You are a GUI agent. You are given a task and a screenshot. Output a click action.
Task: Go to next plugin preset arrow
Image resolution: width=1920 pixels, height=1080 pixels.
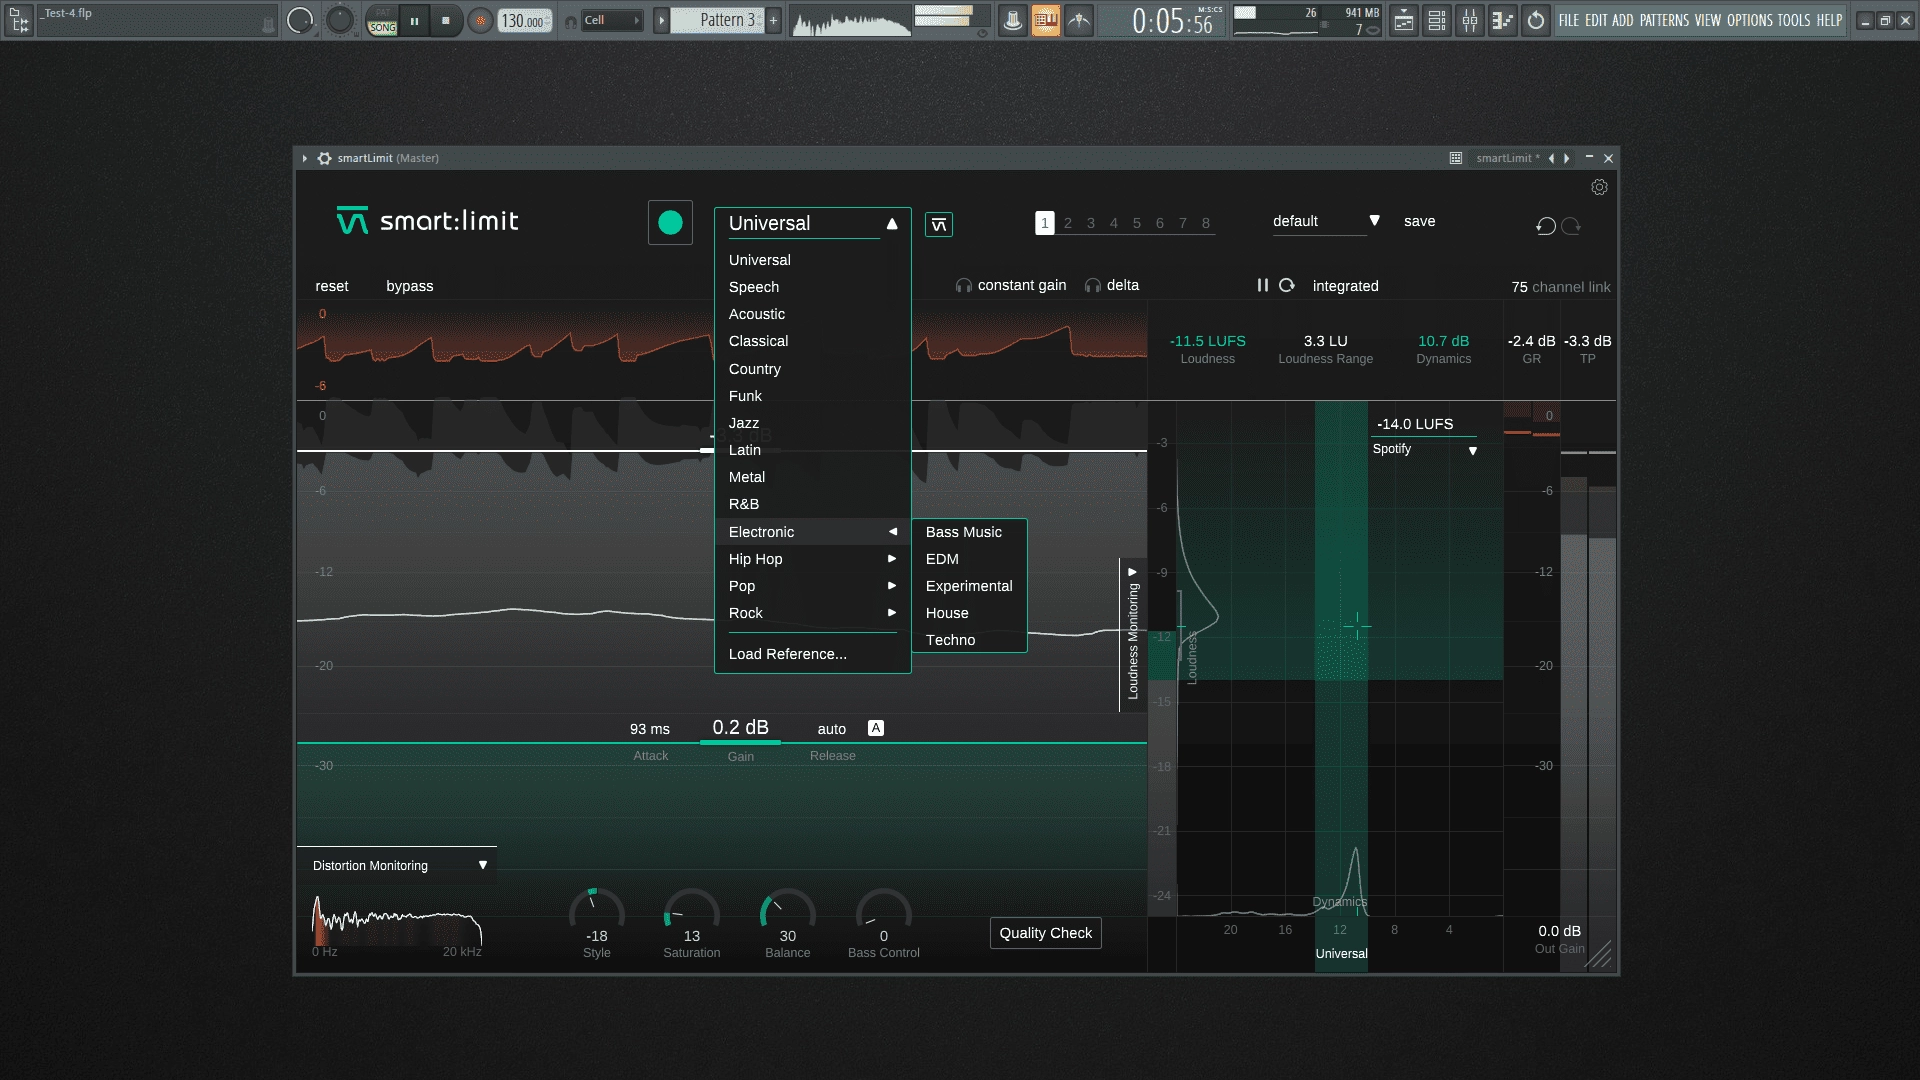coord(1566,158)
